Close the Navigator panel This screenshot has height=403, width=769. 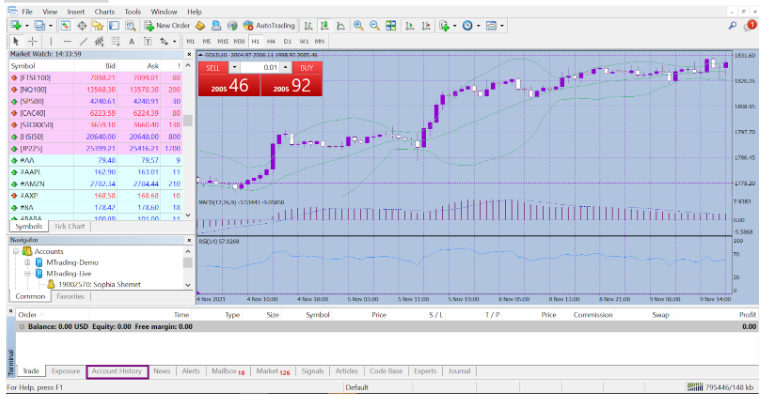[189, 240]
